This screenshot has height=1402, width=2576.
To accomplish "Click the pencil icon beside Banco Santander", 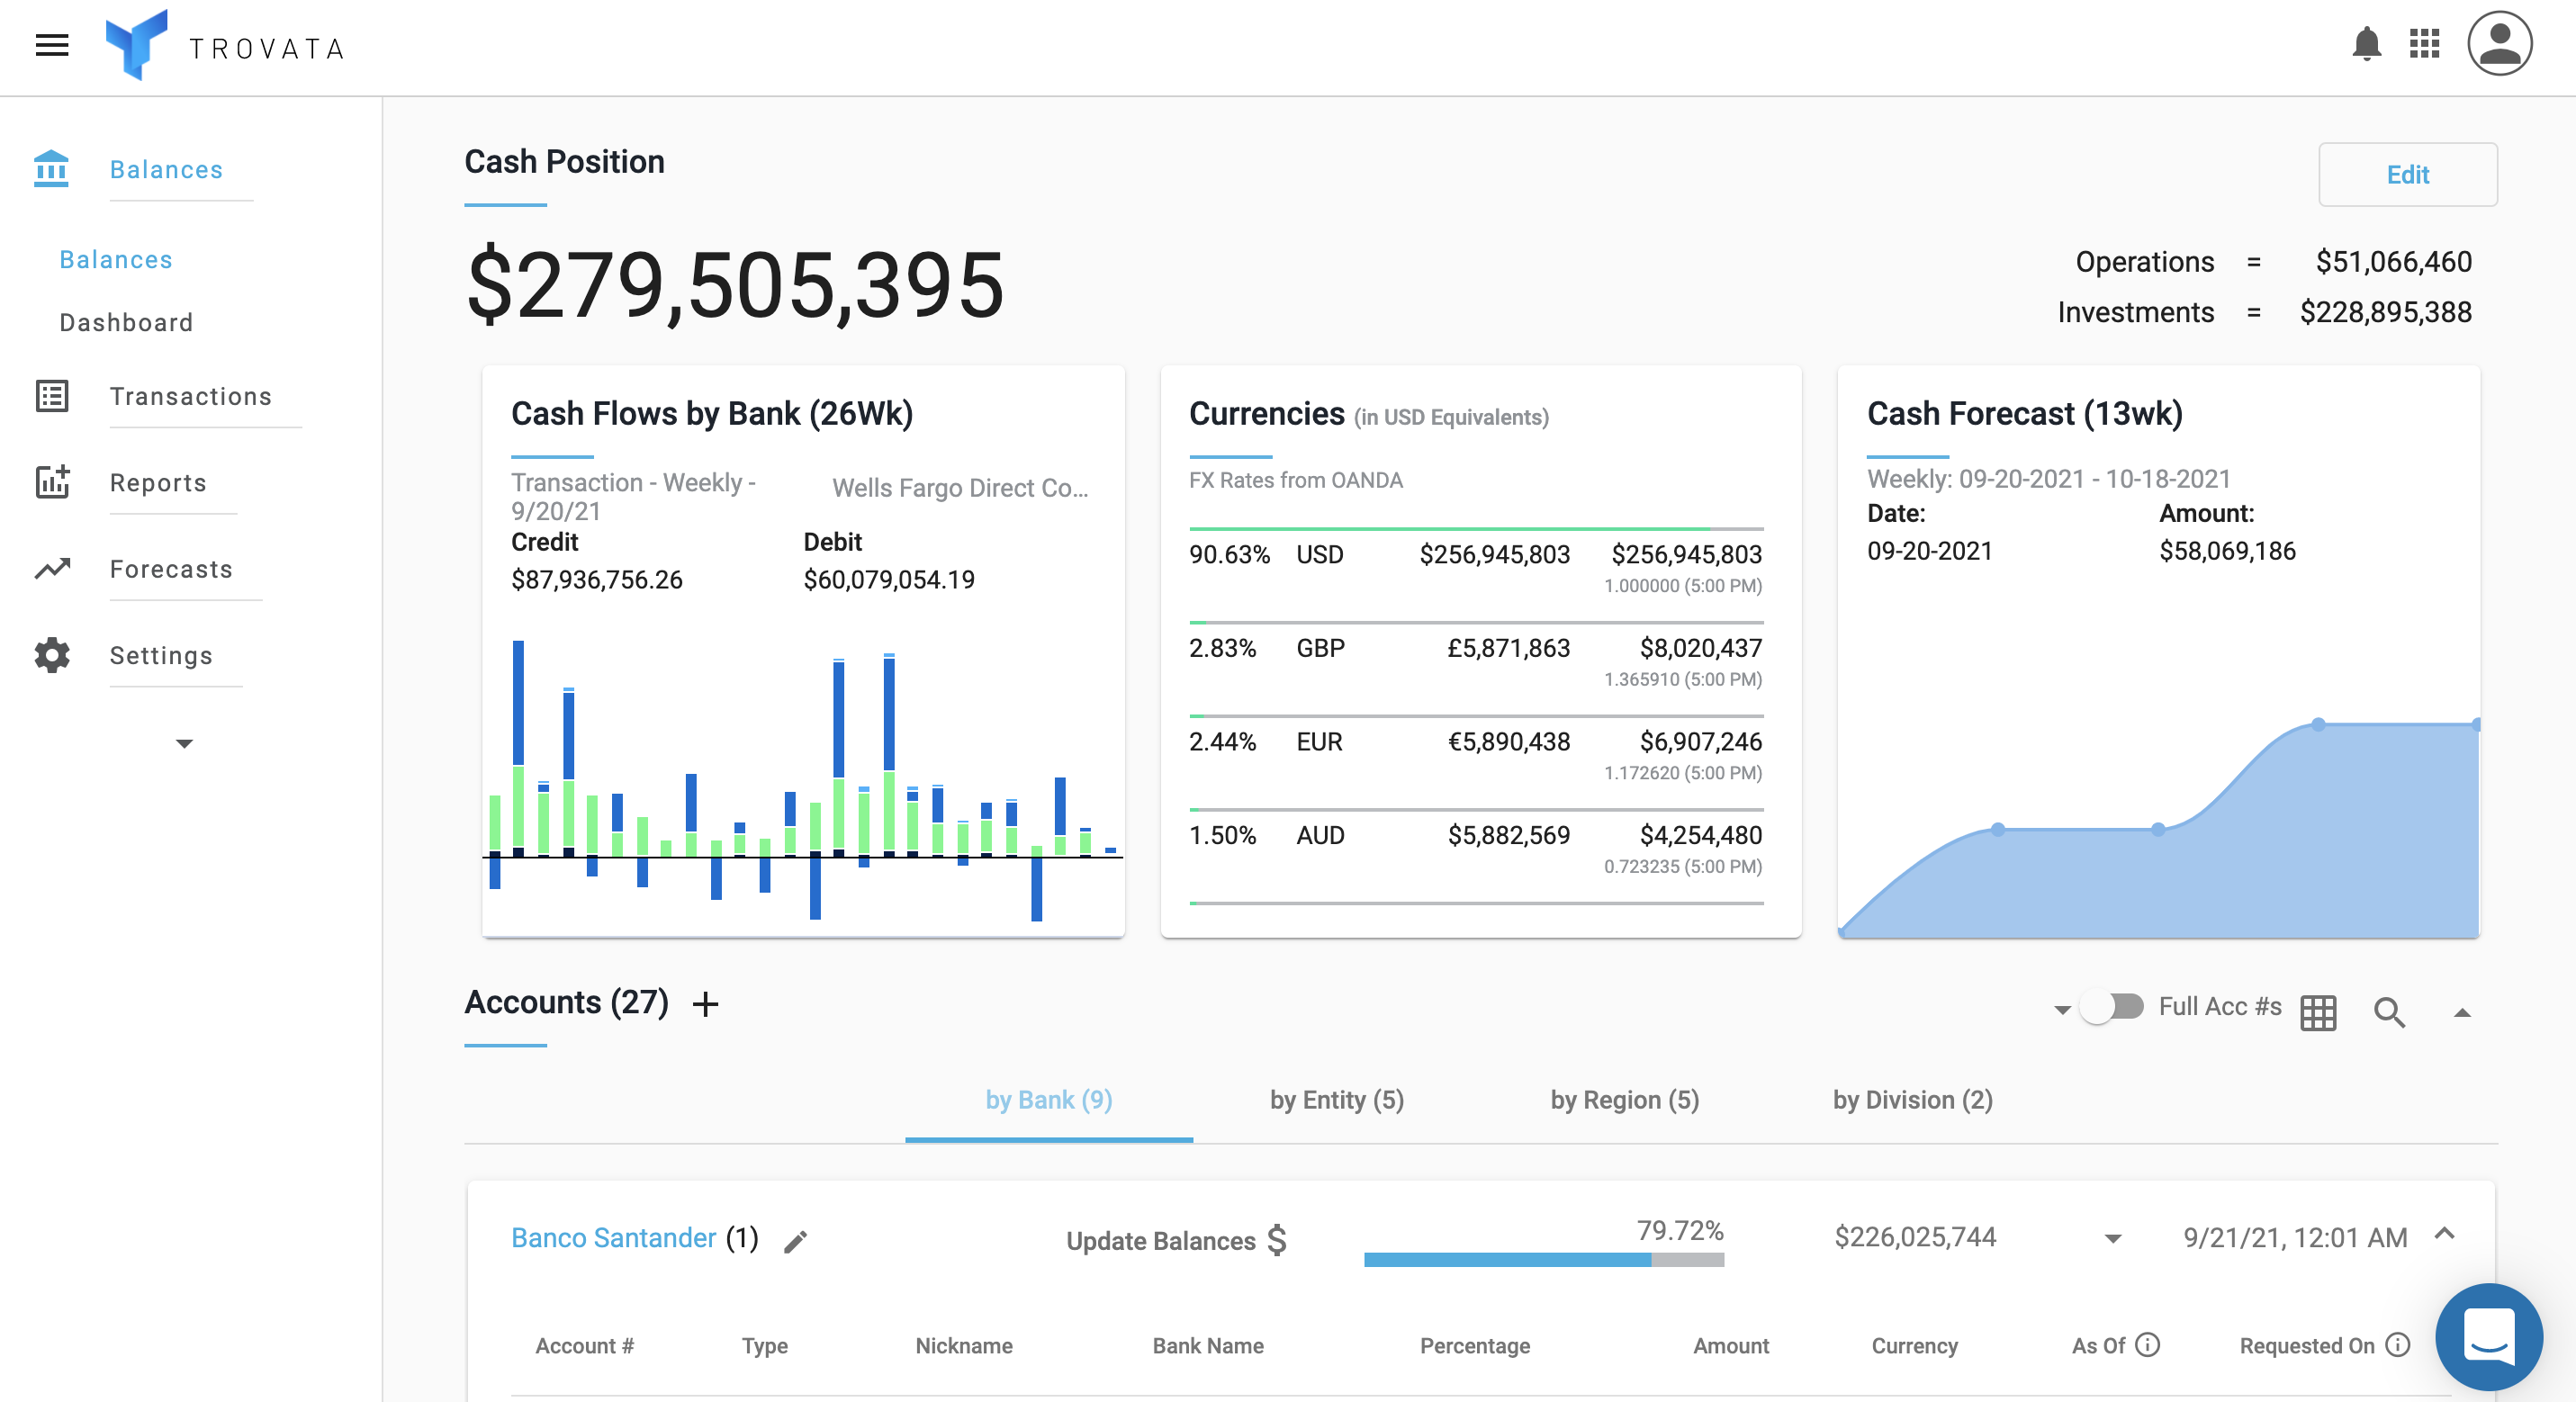I will pyautogui.click(x=796, y=1241).
